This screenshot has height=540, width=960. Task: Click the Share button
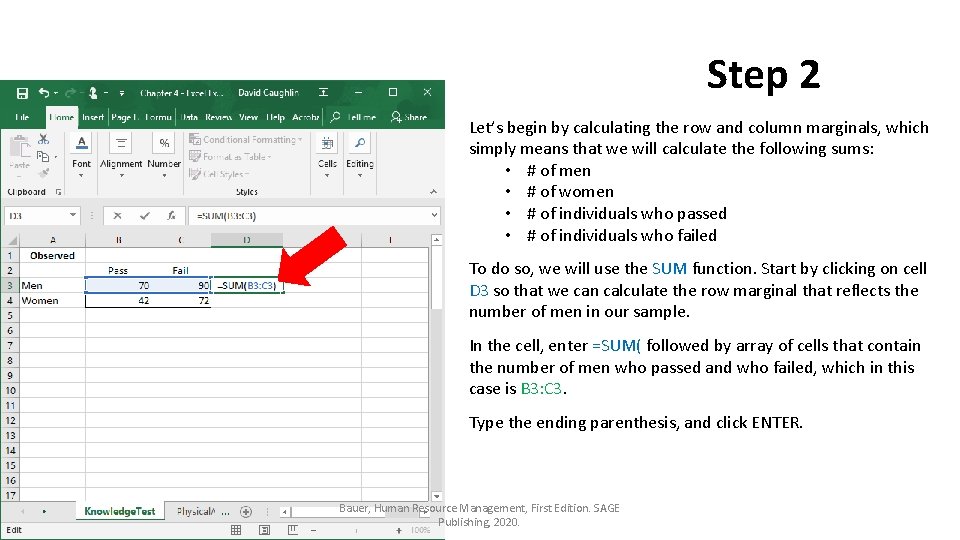click(408, 117)
